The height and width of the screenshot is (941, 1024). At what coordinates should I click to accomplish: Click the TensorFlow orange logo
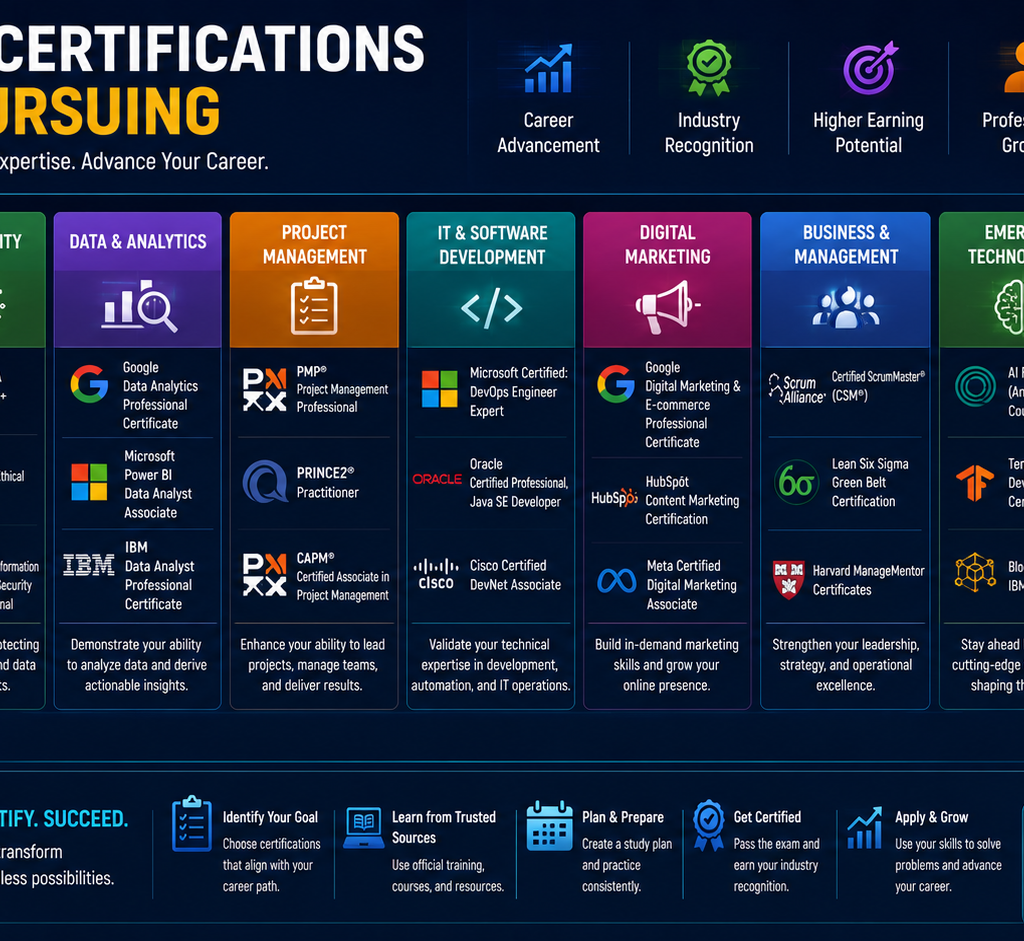pyautogui.click(x=974, y=483)
